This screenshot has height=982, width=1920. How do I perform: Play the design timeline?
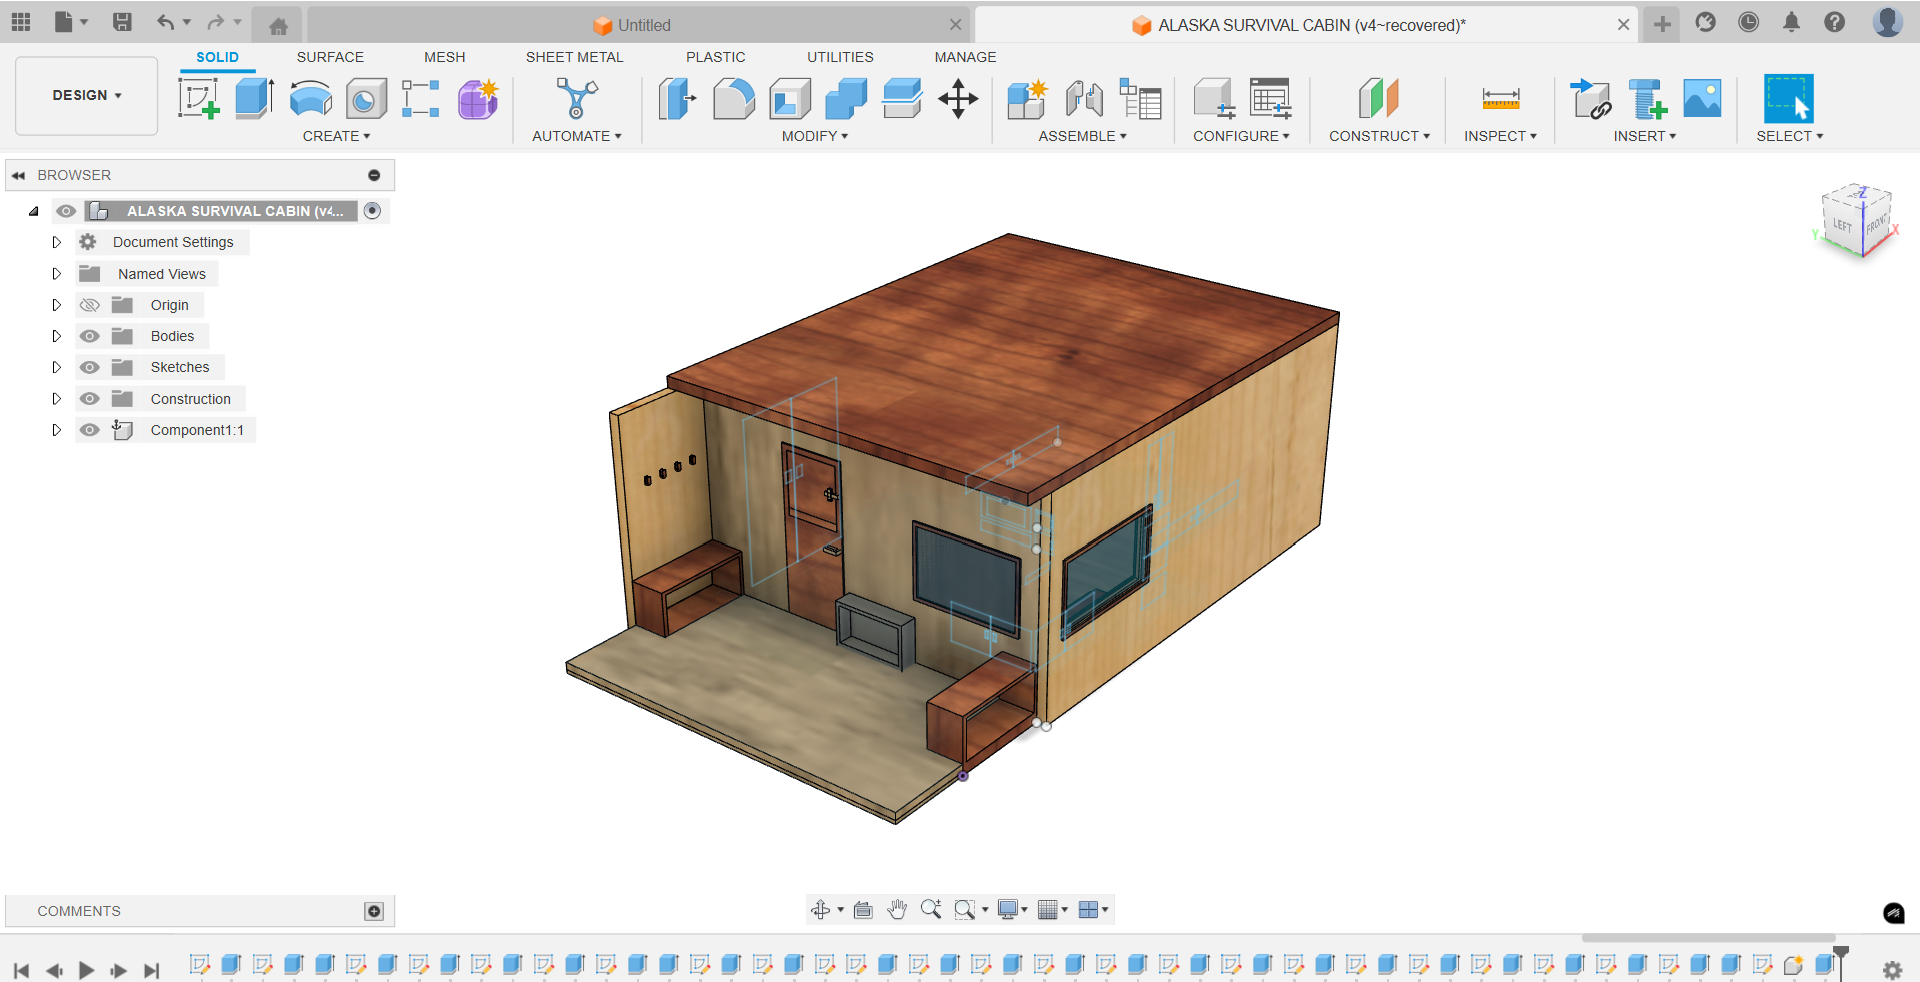[86, 970]
